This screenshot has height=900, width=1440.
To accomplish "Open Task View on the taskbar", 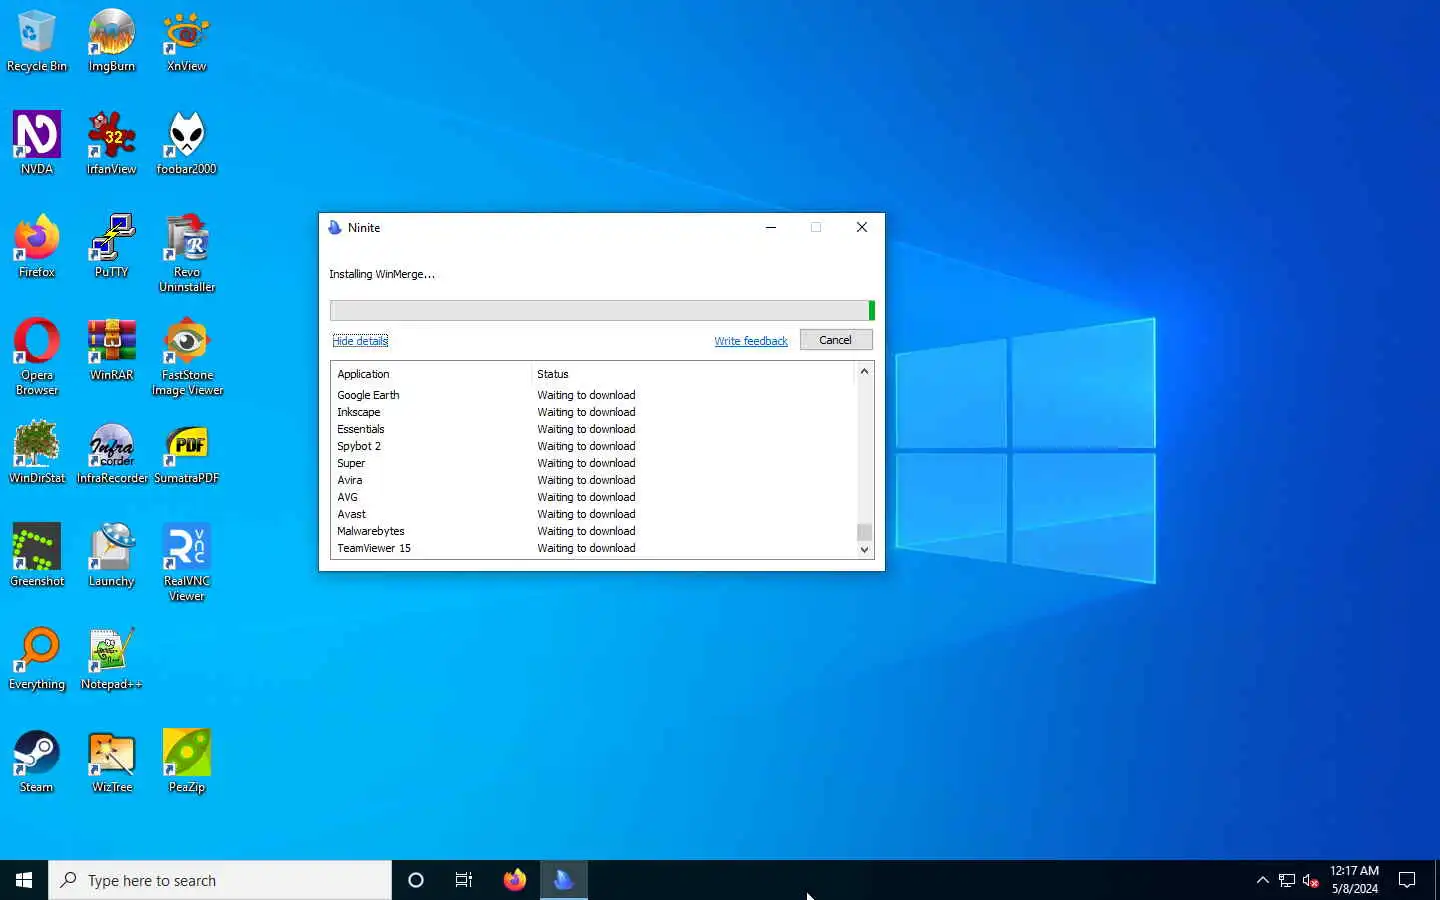I will coord(464,880).
